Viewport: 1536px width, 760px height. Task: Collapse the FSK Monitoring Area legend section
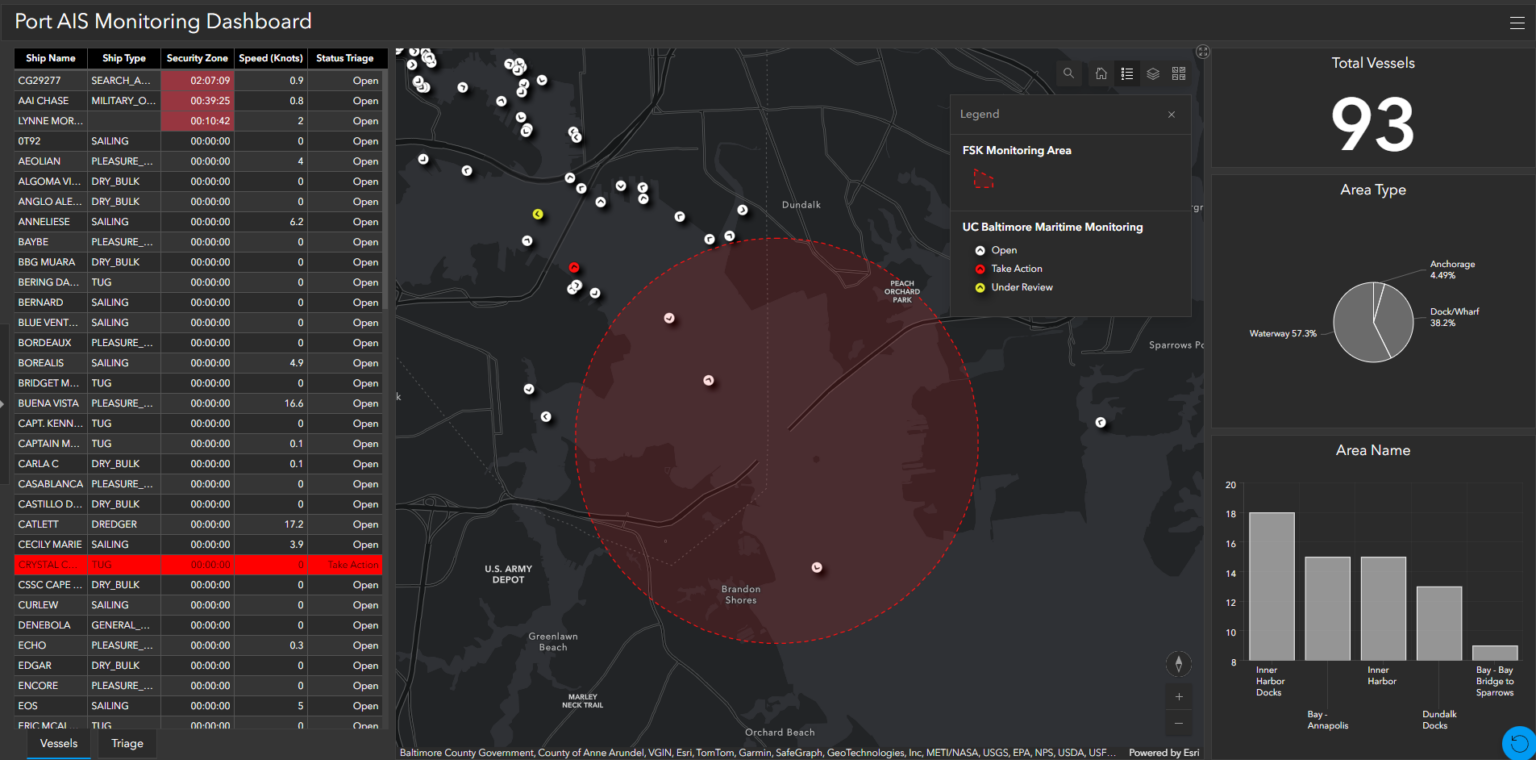[x=1016, y=150]
